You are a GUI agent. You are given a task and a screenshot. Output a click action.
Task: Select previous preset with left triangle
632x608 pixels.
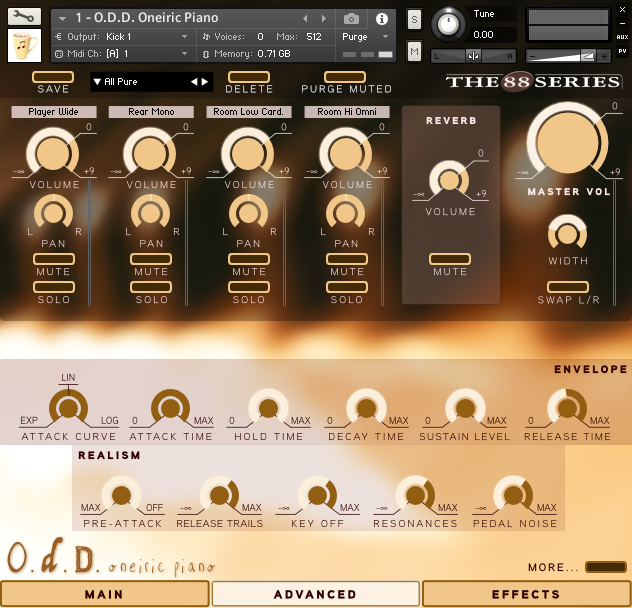(x=194, y=82)
